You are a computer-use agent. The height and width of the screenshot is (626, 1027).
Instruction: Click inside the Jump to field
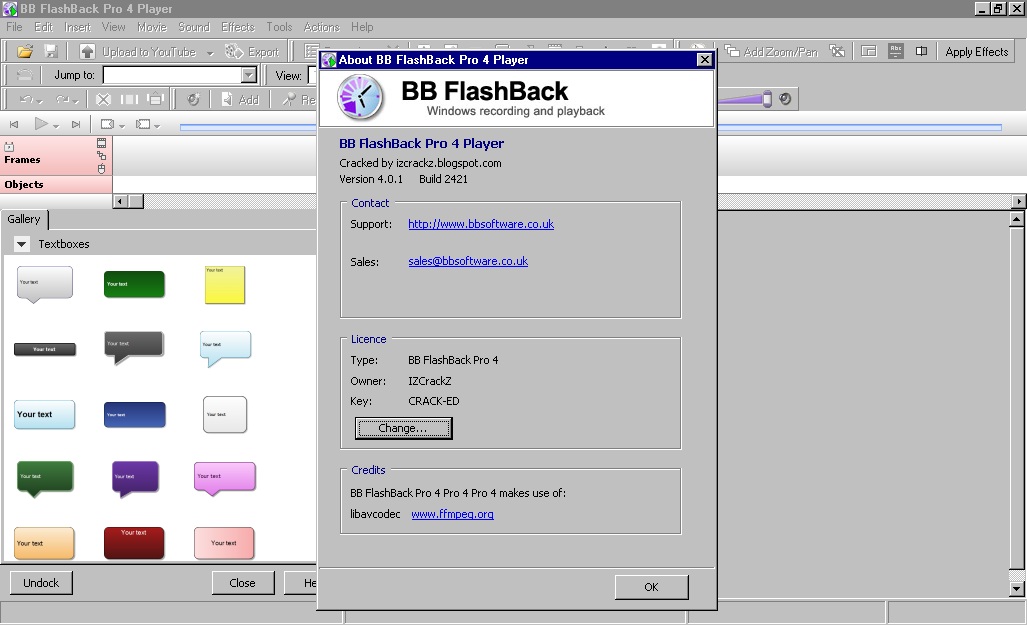[x=172, y=75]
